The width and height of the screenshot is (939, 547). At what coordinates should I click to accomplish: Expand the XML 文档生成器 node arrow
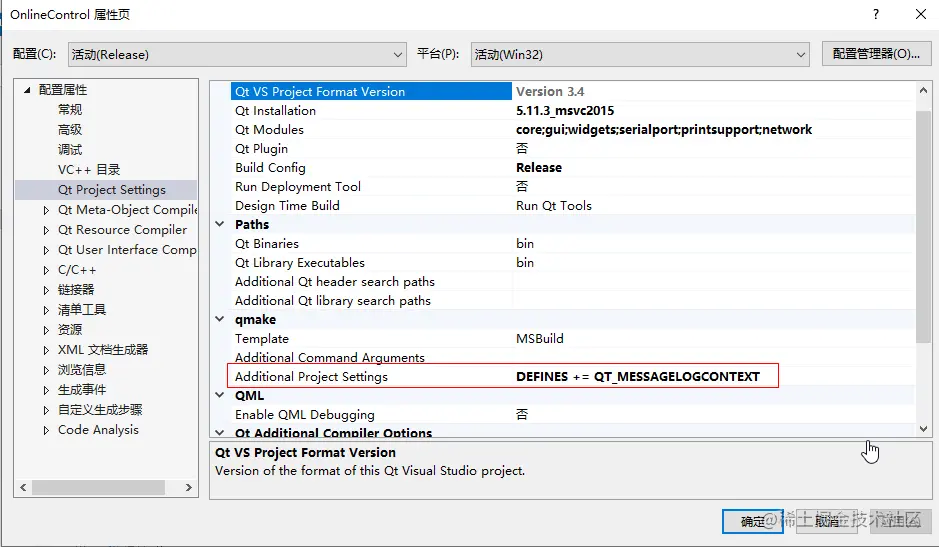46,350
